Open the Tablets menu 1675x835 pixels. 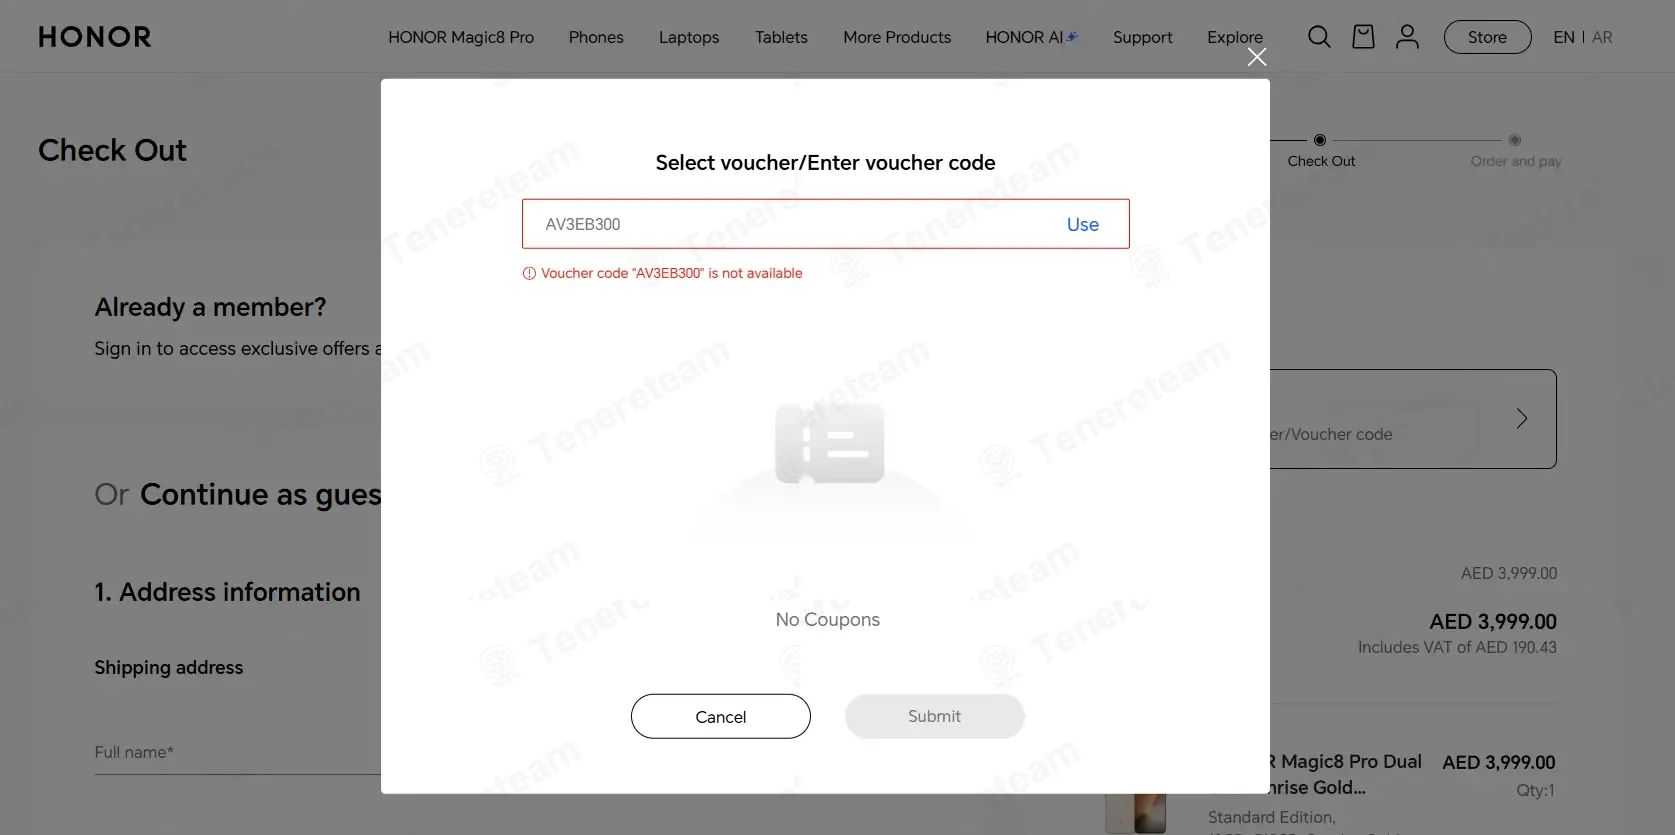point(781,37)
